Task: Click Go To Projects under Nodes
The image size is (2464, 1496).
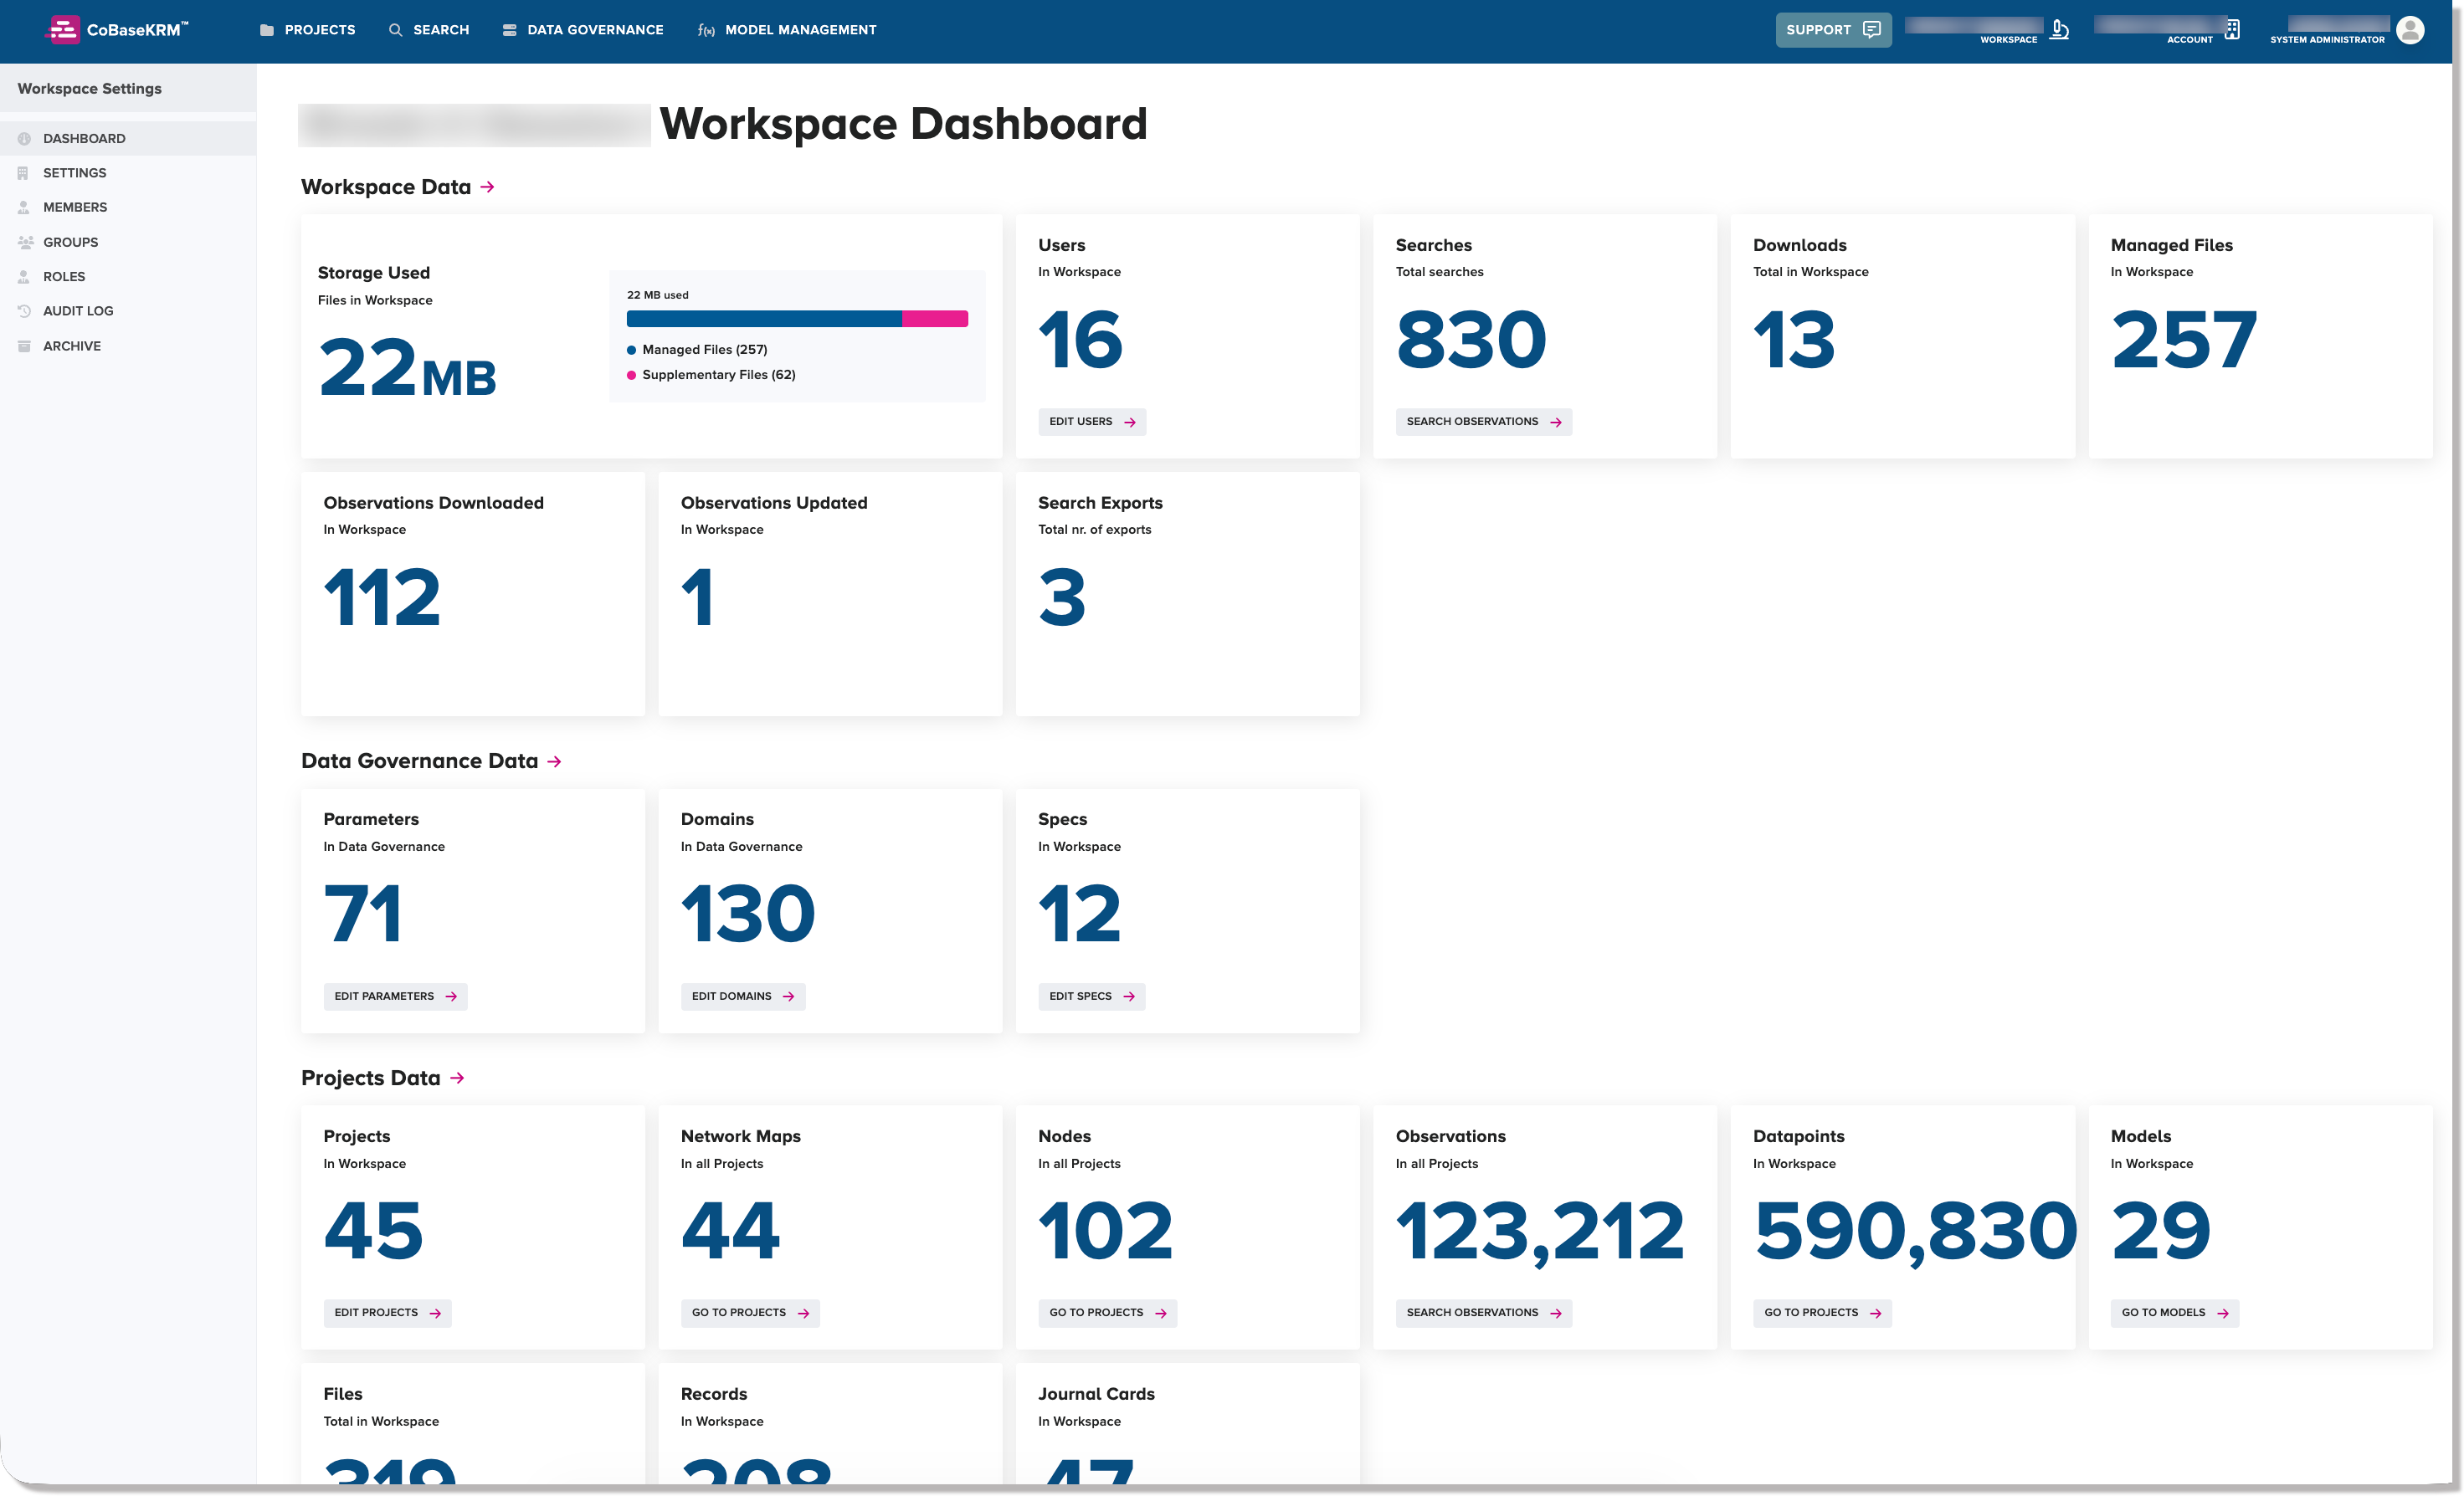Action: [x=1107, y=1313]
